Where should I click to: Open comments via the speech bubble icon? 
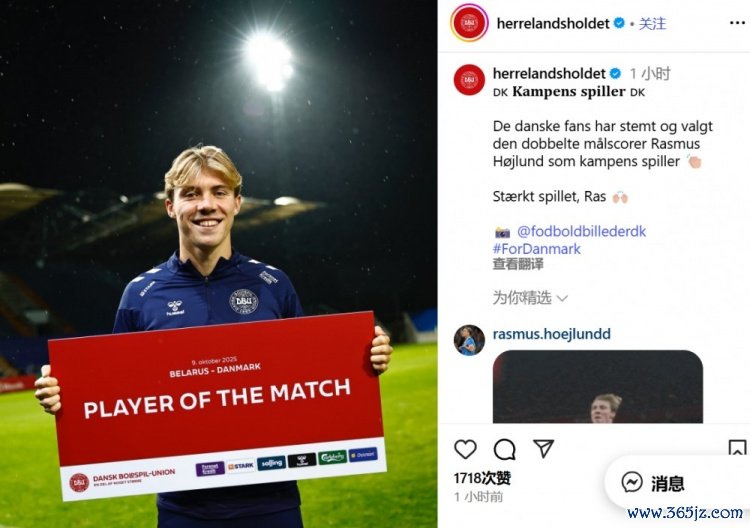(504, 450)
